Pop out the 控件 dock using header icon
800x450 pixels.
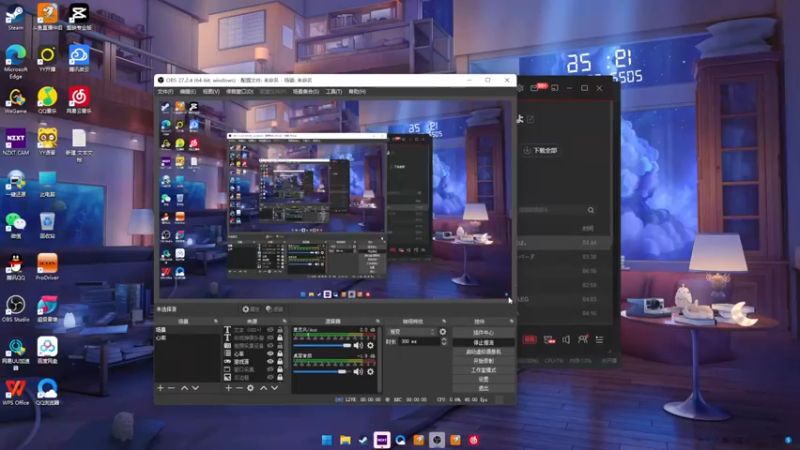tap(511, 321)
